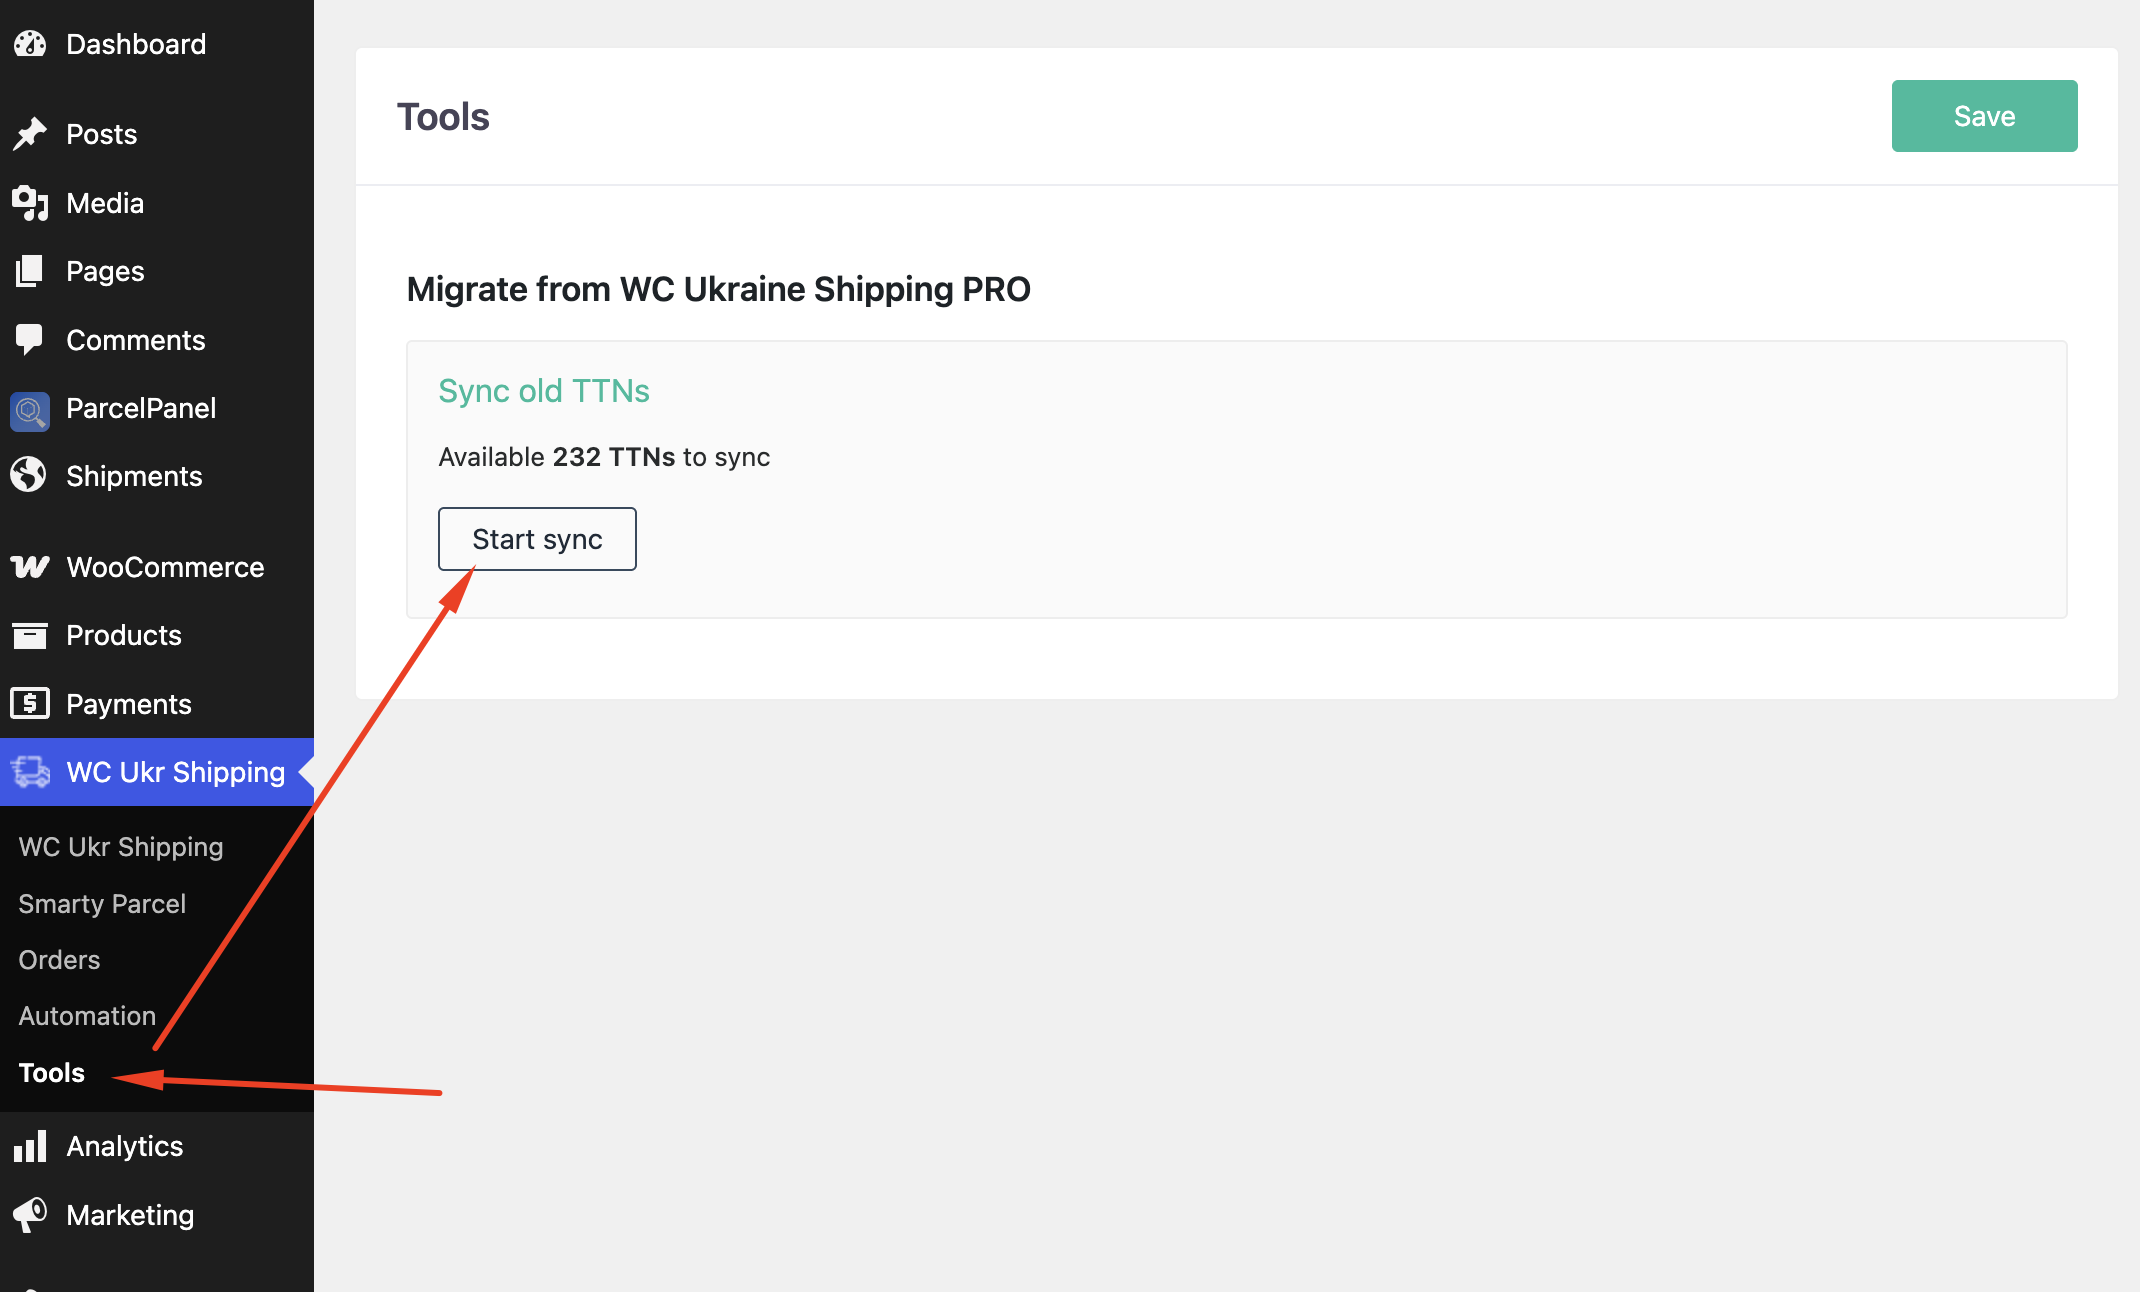
Task: Go to the Posts menu
Action: 157,134
